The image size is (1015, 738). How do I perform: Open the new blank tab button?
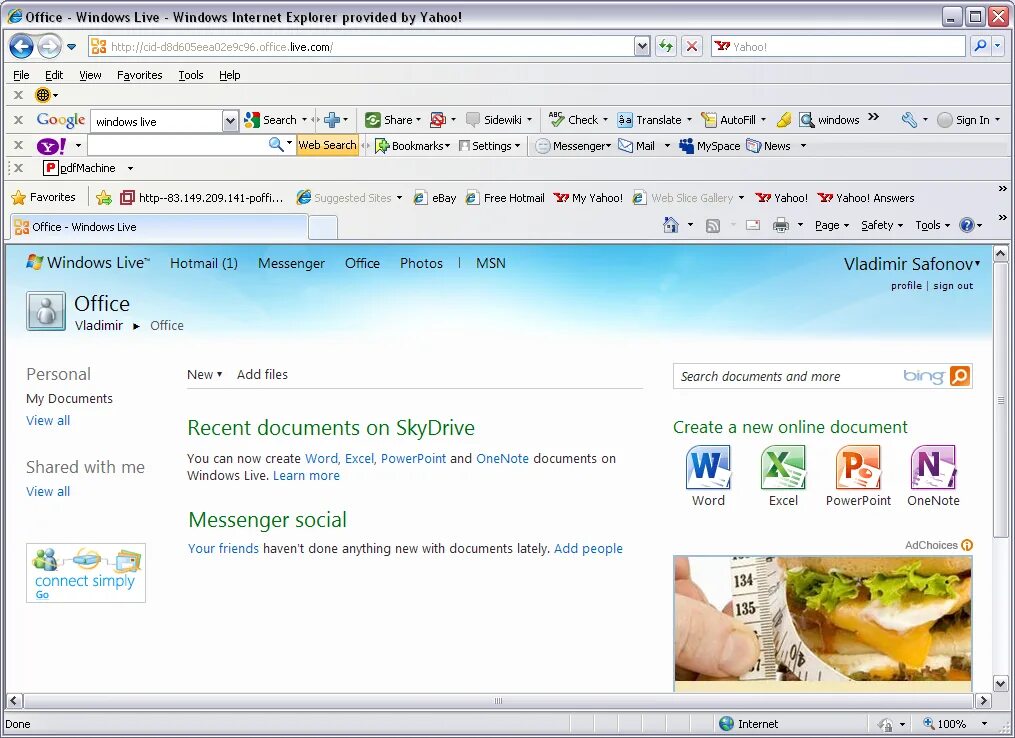point(323,227)
